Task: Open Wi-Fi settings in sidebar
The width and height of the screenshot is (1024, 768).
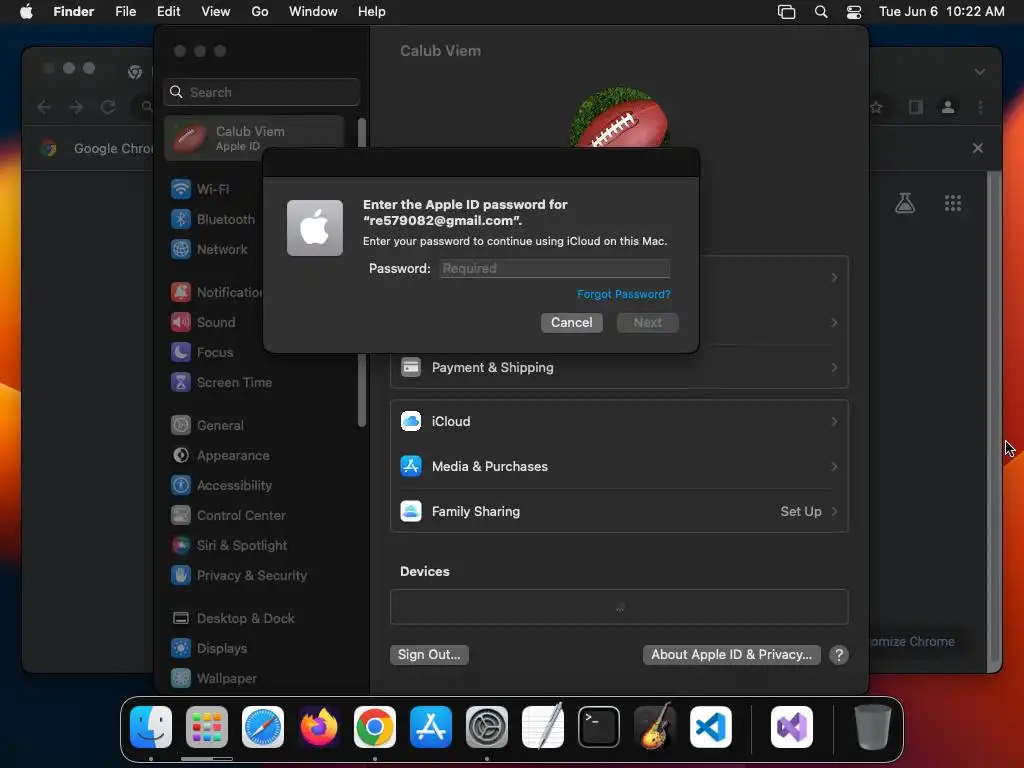Action: tap(199, 189)
